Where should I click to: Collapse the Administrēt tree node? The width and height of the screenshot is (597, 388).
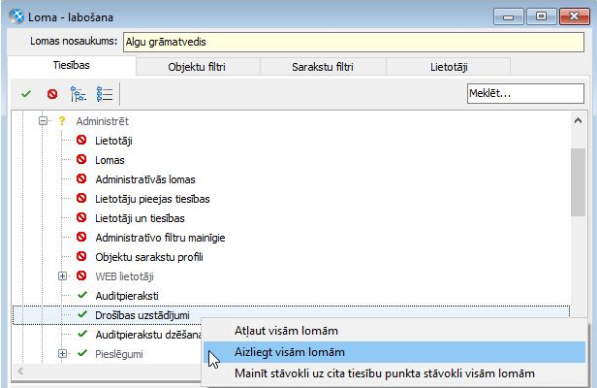click(x=43, y=121)
